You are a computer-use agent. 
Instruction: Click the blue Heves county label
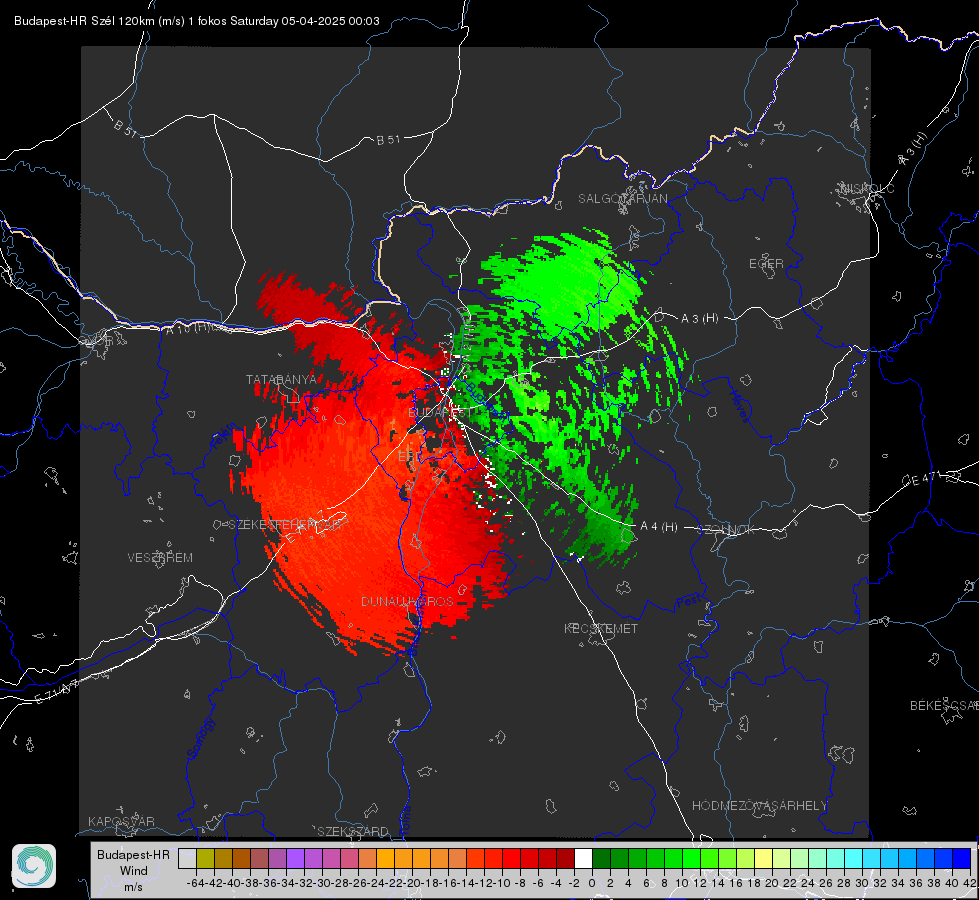[x=739, y=406]
